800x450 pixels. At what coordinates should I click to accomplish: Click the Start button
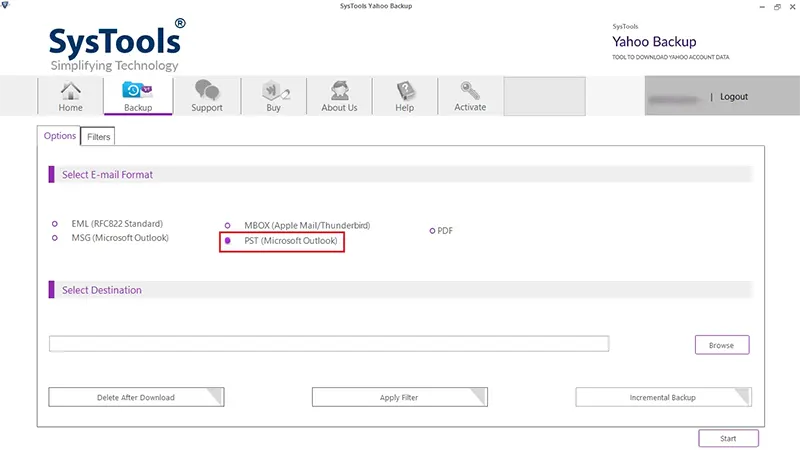728,438
